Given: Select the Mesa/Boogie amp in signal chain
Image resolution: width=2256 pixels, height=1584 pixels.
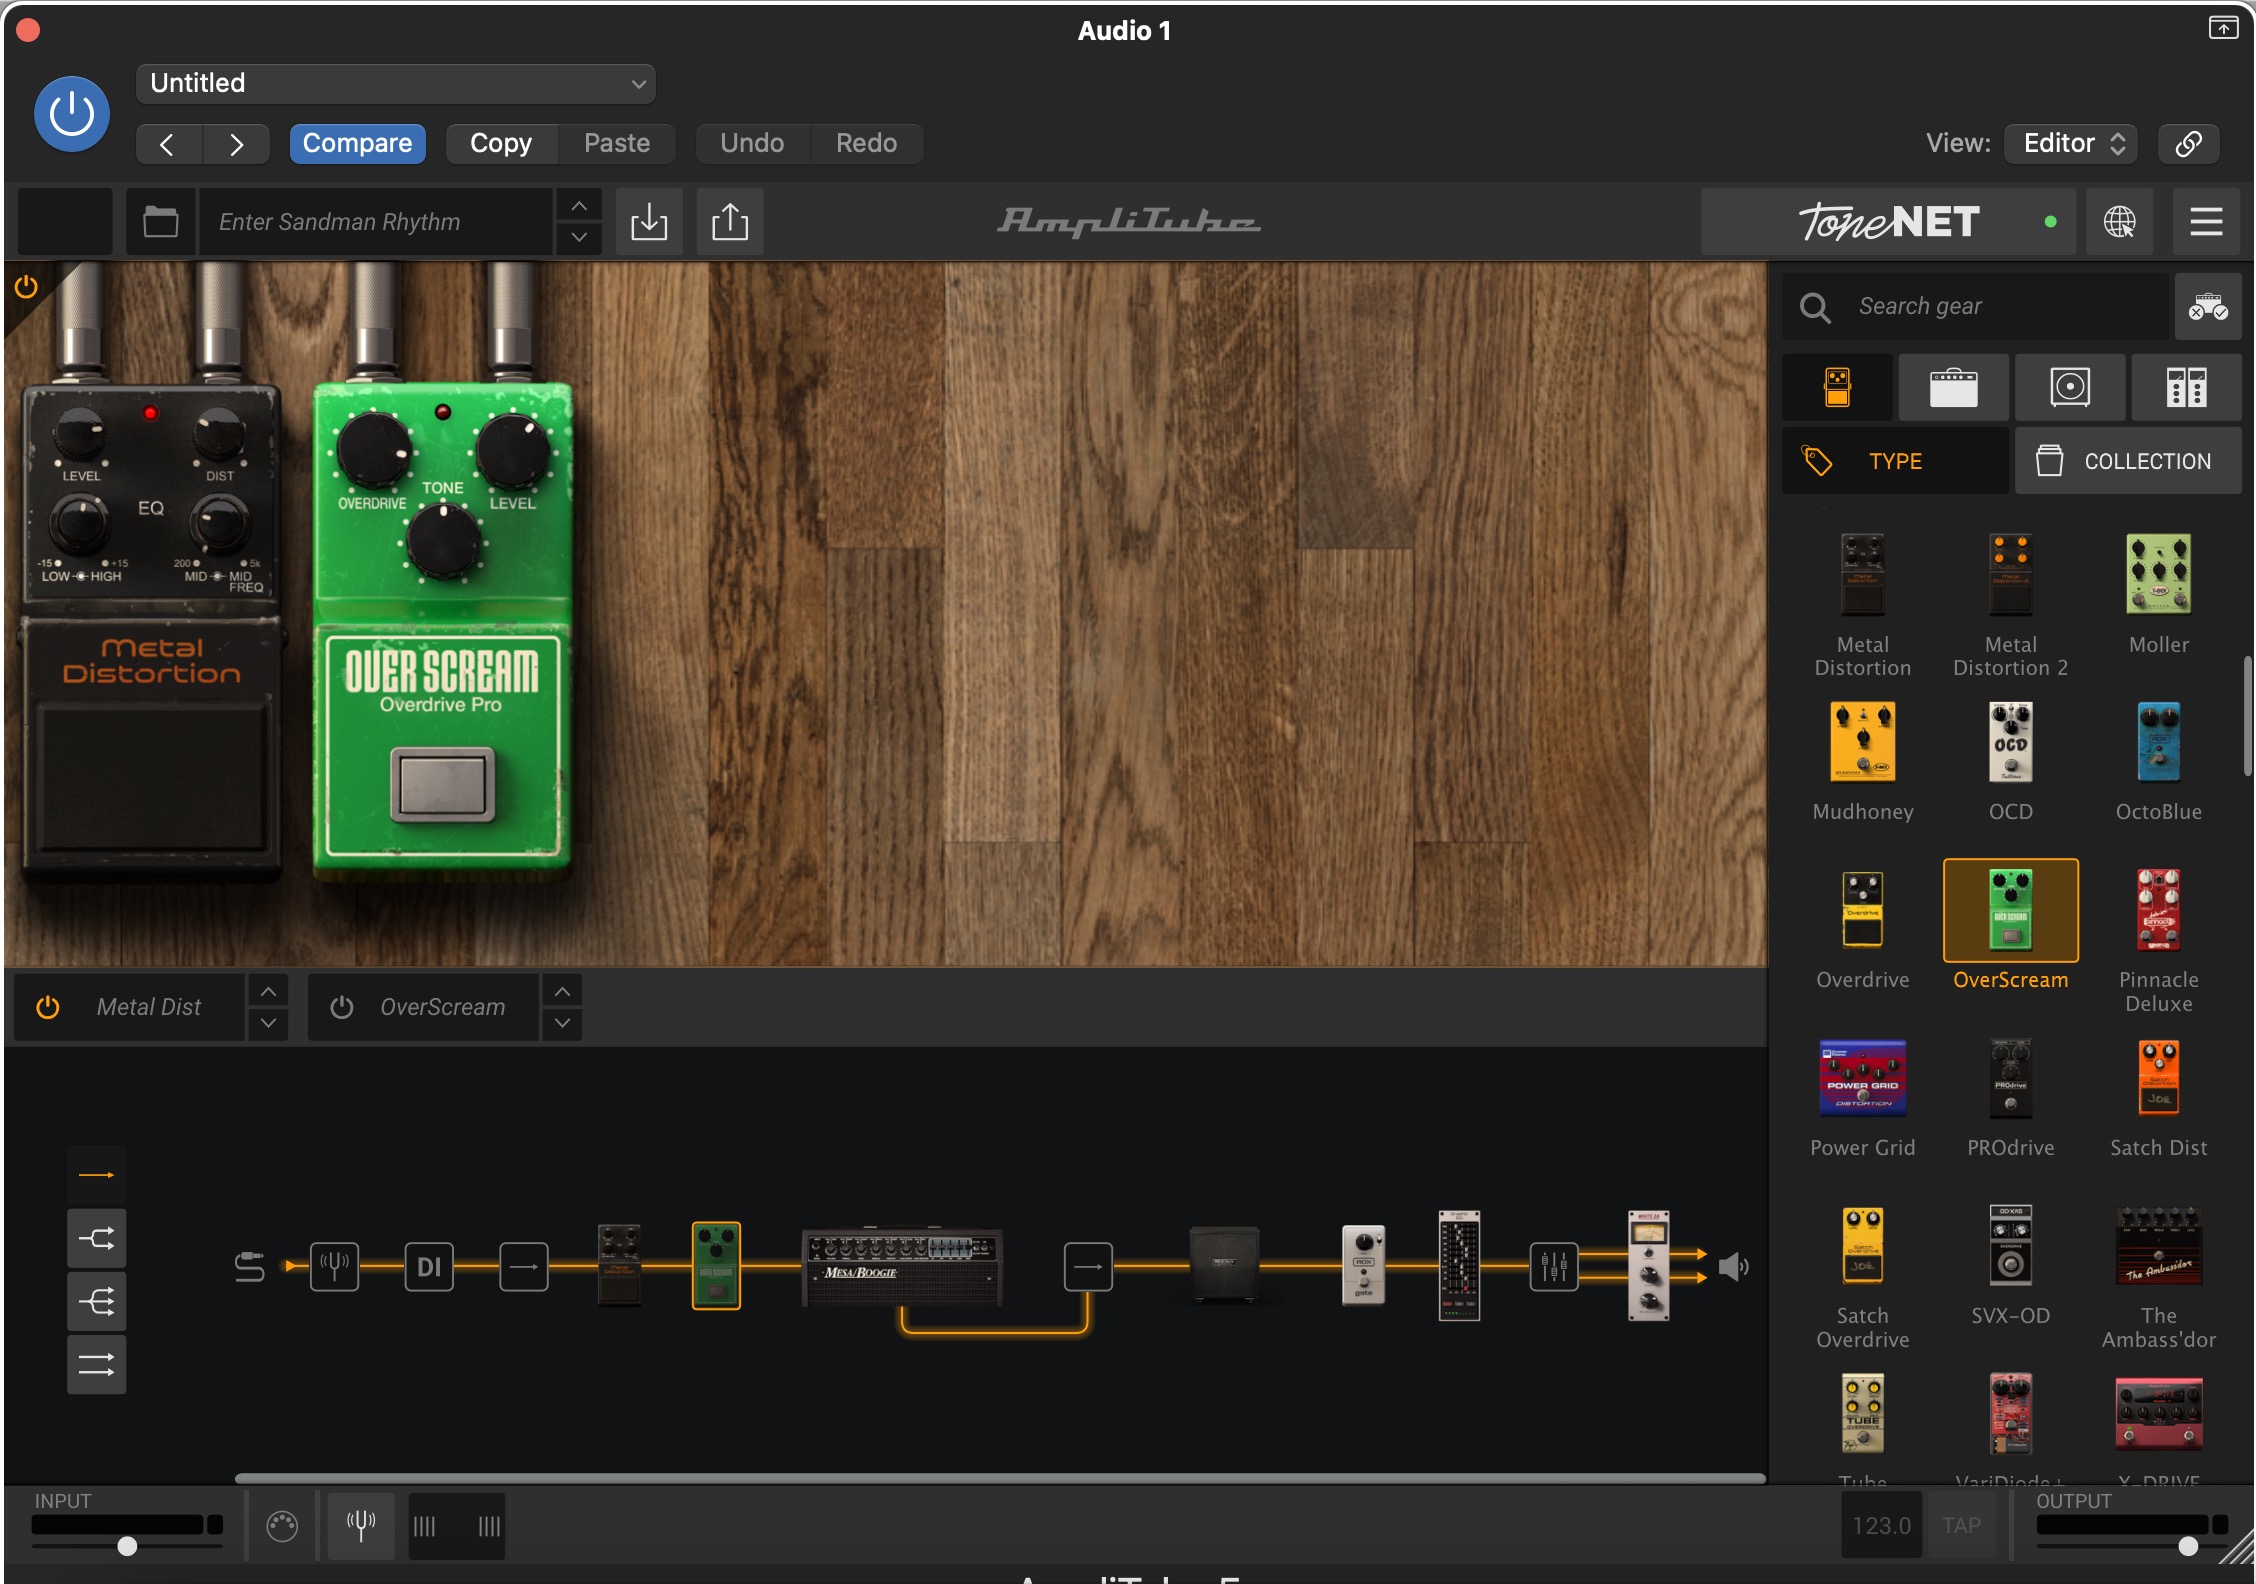Looking at the screenshot, I should point(902,1267).
